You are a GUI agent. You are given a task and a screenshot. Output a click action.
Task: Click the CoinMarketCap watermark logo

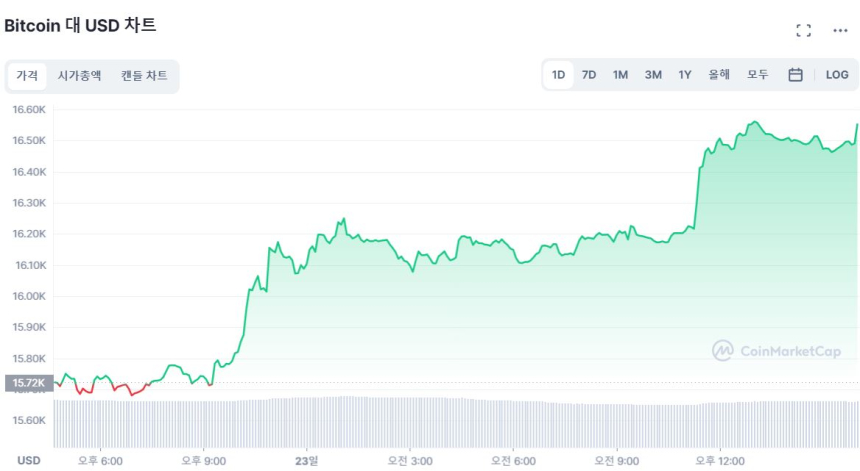click(776, 351)
